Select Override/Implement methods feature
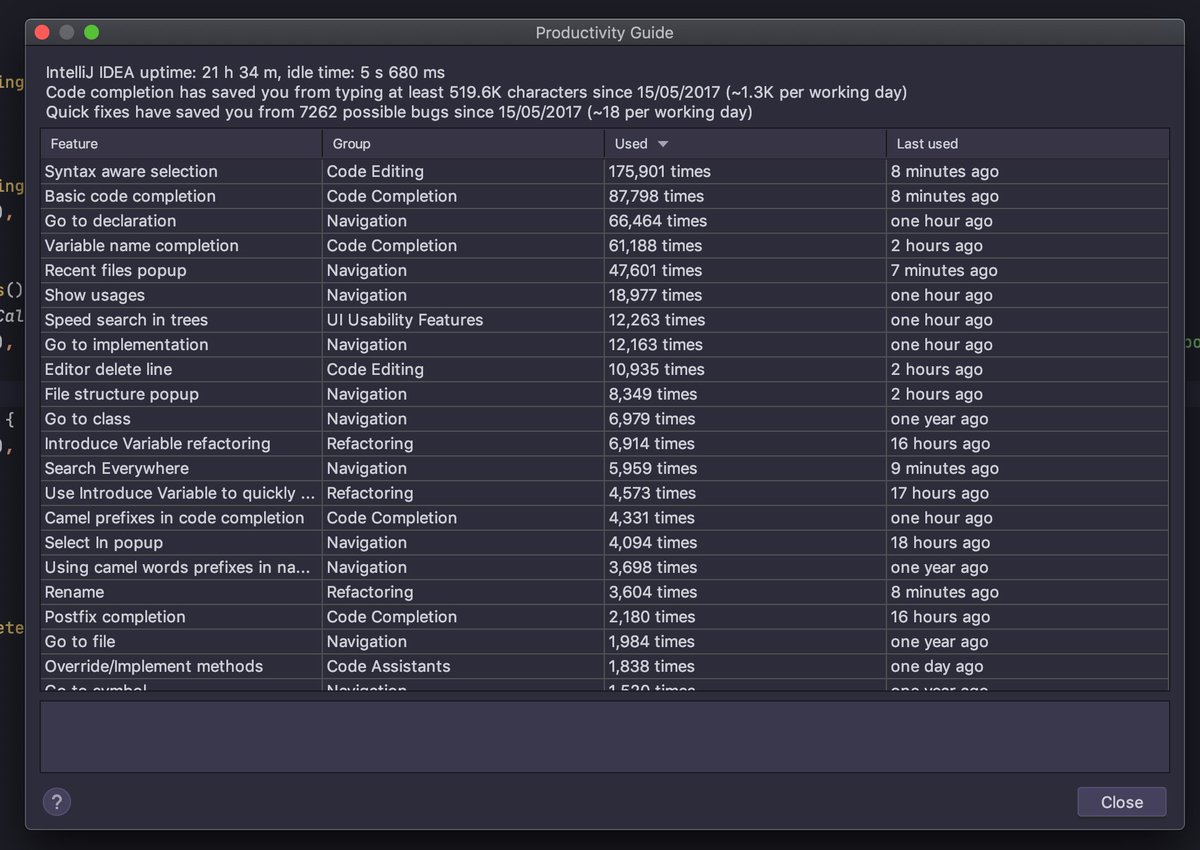Viewport: 1200px width, 850px height. 604,666
